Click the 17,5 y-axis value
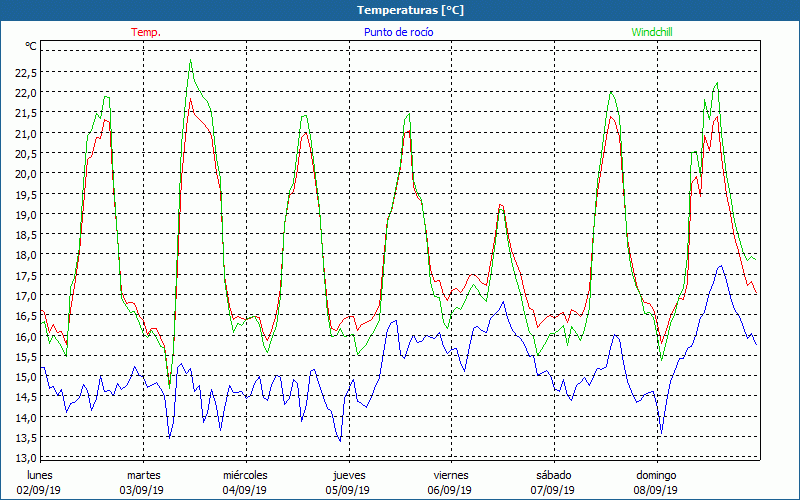Screen dimensions: 800x500 pos(26,276)
